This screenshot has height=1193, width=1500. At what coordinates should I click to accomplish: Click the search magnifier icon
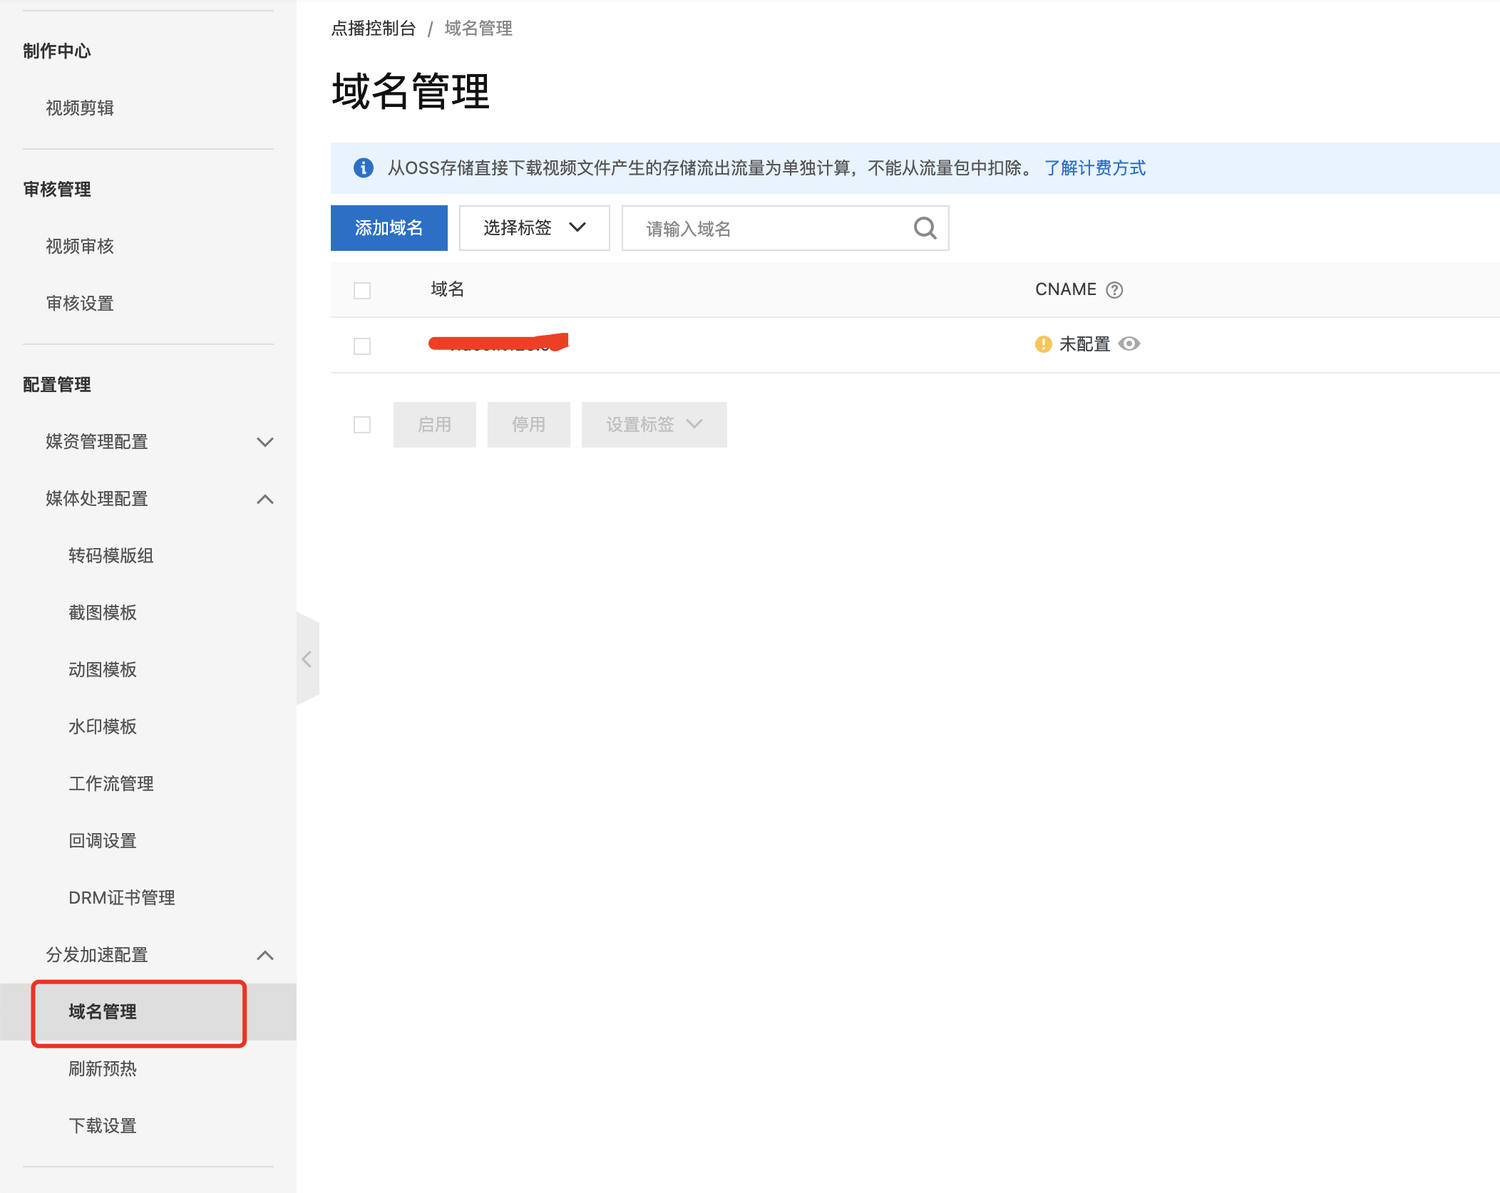click(925, 228)
